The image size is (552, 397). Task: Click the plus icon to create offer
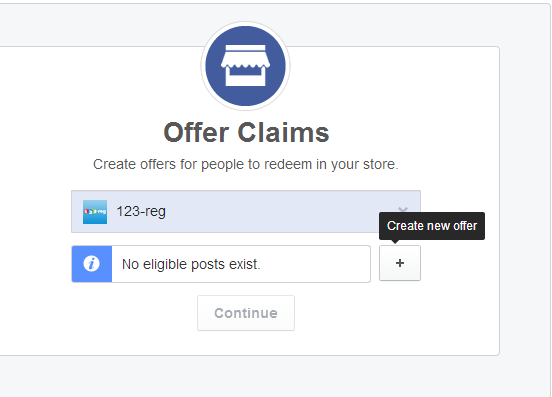(400, 263)
